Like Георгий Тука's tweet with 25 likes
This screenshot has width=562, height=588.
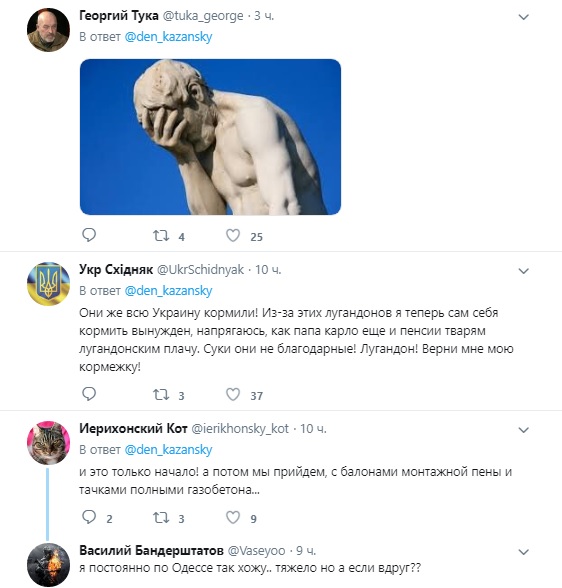(233, 236)
